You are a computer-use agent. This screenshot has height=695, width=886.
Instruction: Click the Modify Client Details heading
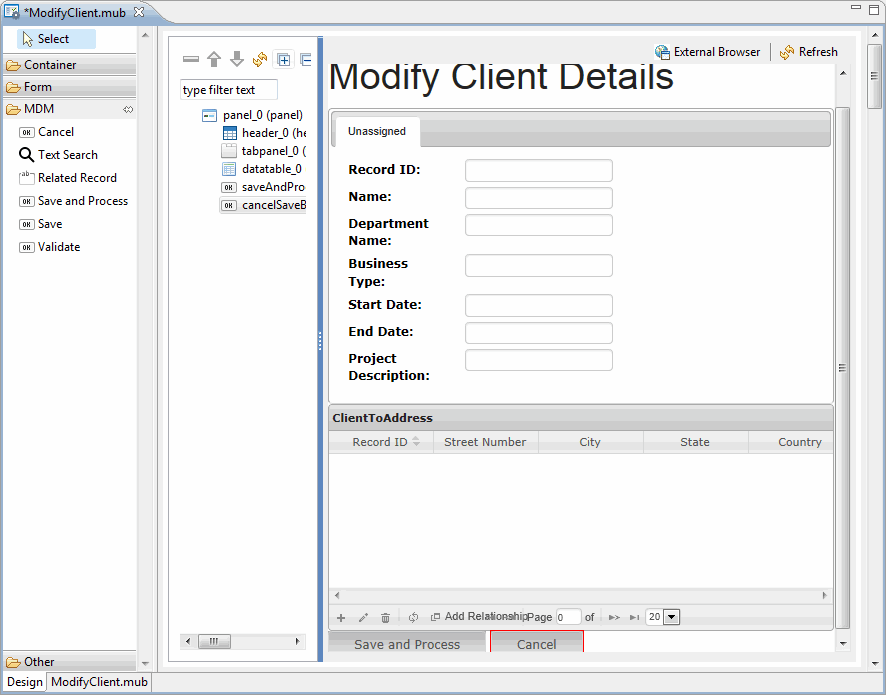tap(501, 77)
